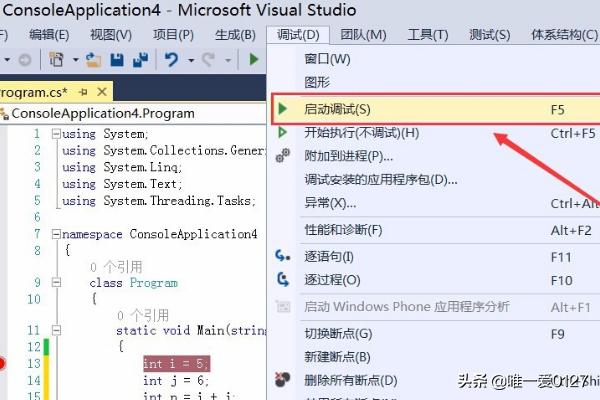This screenshot has height=400, width=600.
Task: Click the pin icon on Program.cs tab
Action: click(83, 92)
